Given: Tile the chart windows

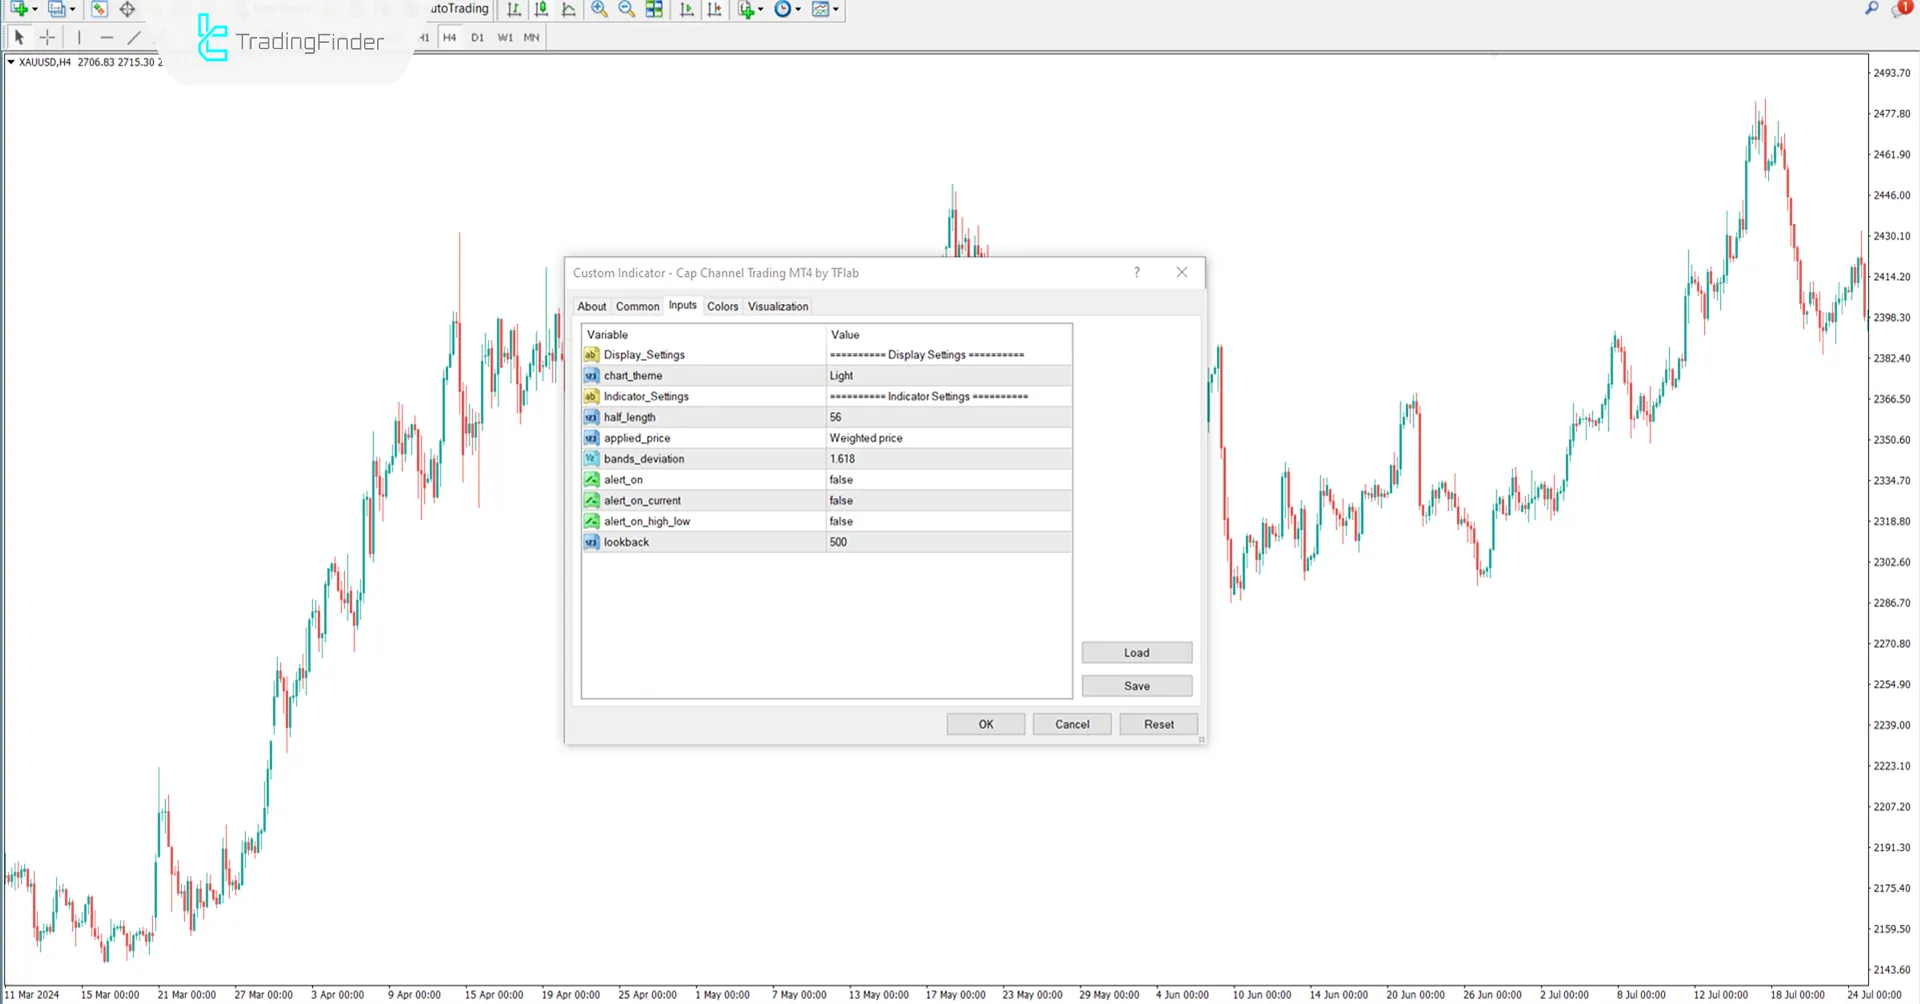Looking at the screenshot, I should click(653, 10).
